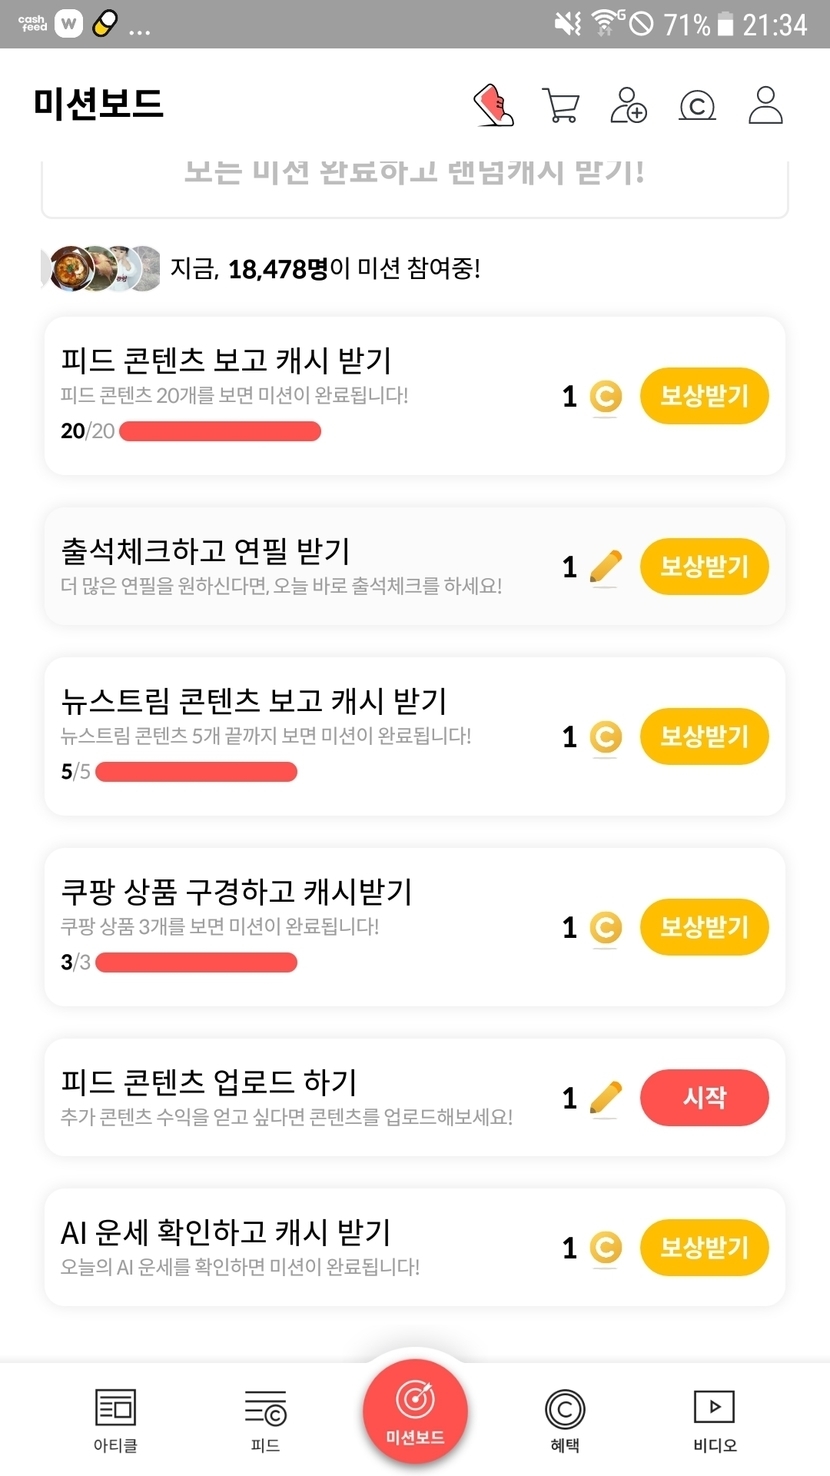The height and width of the screenshot is (1476, 830).
Task: Switch to the 피드 tab
Action: click(265, 1419)
